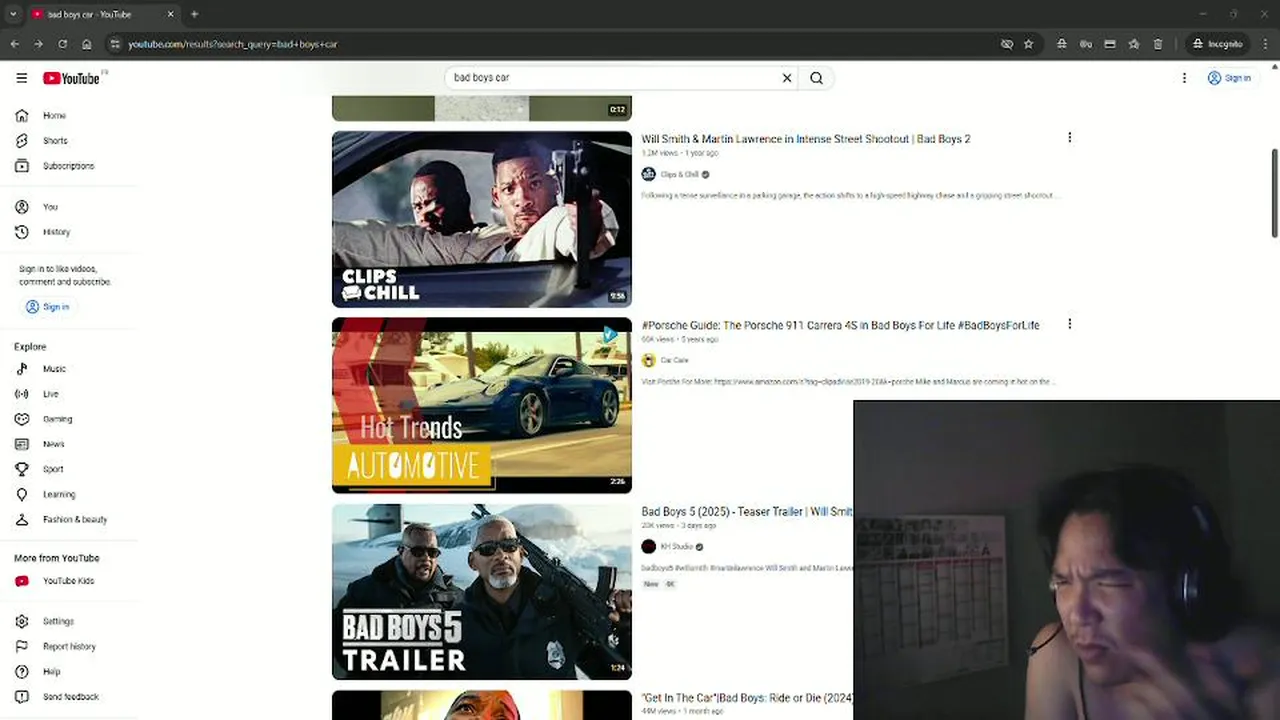Screen dimensions: 1280x720
Task: Open the tab search dropdown arrow
Action: click(13, 14)
